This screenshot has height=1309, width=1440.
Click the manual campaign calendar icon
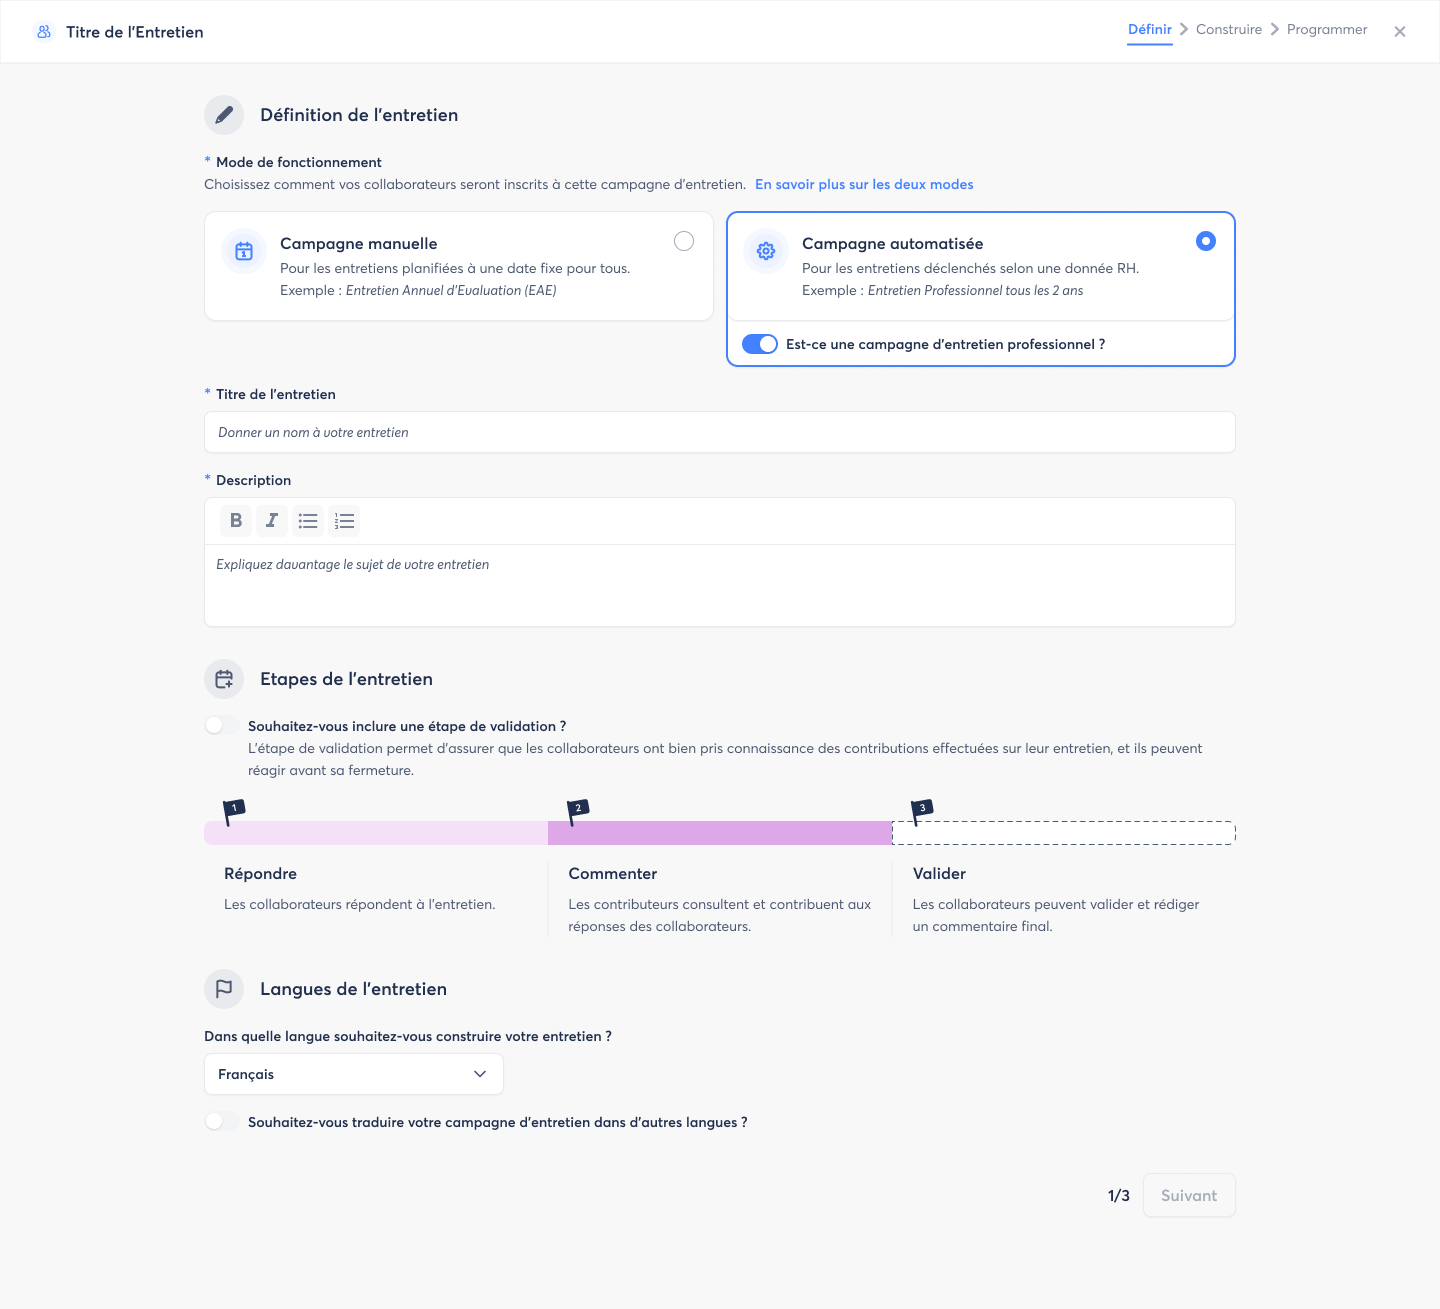tap(244, 252)
